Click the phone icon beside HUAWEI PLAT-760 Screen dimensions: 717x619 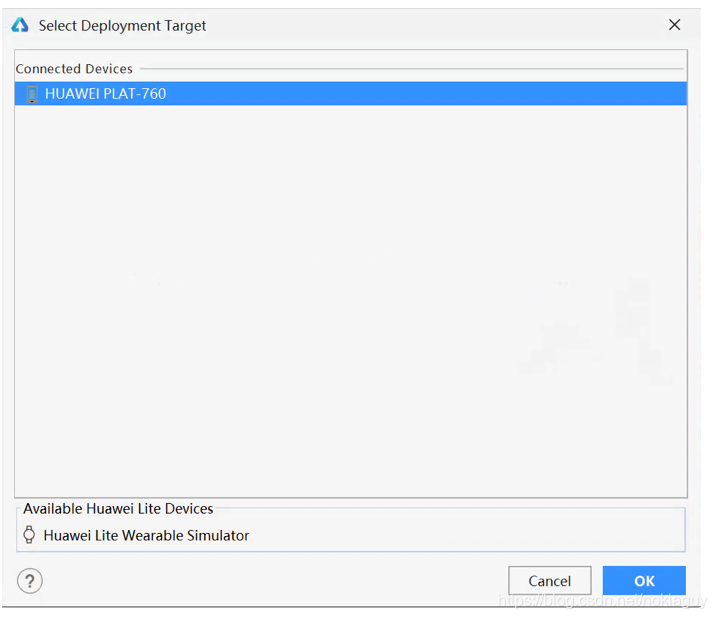click(32, 94)
